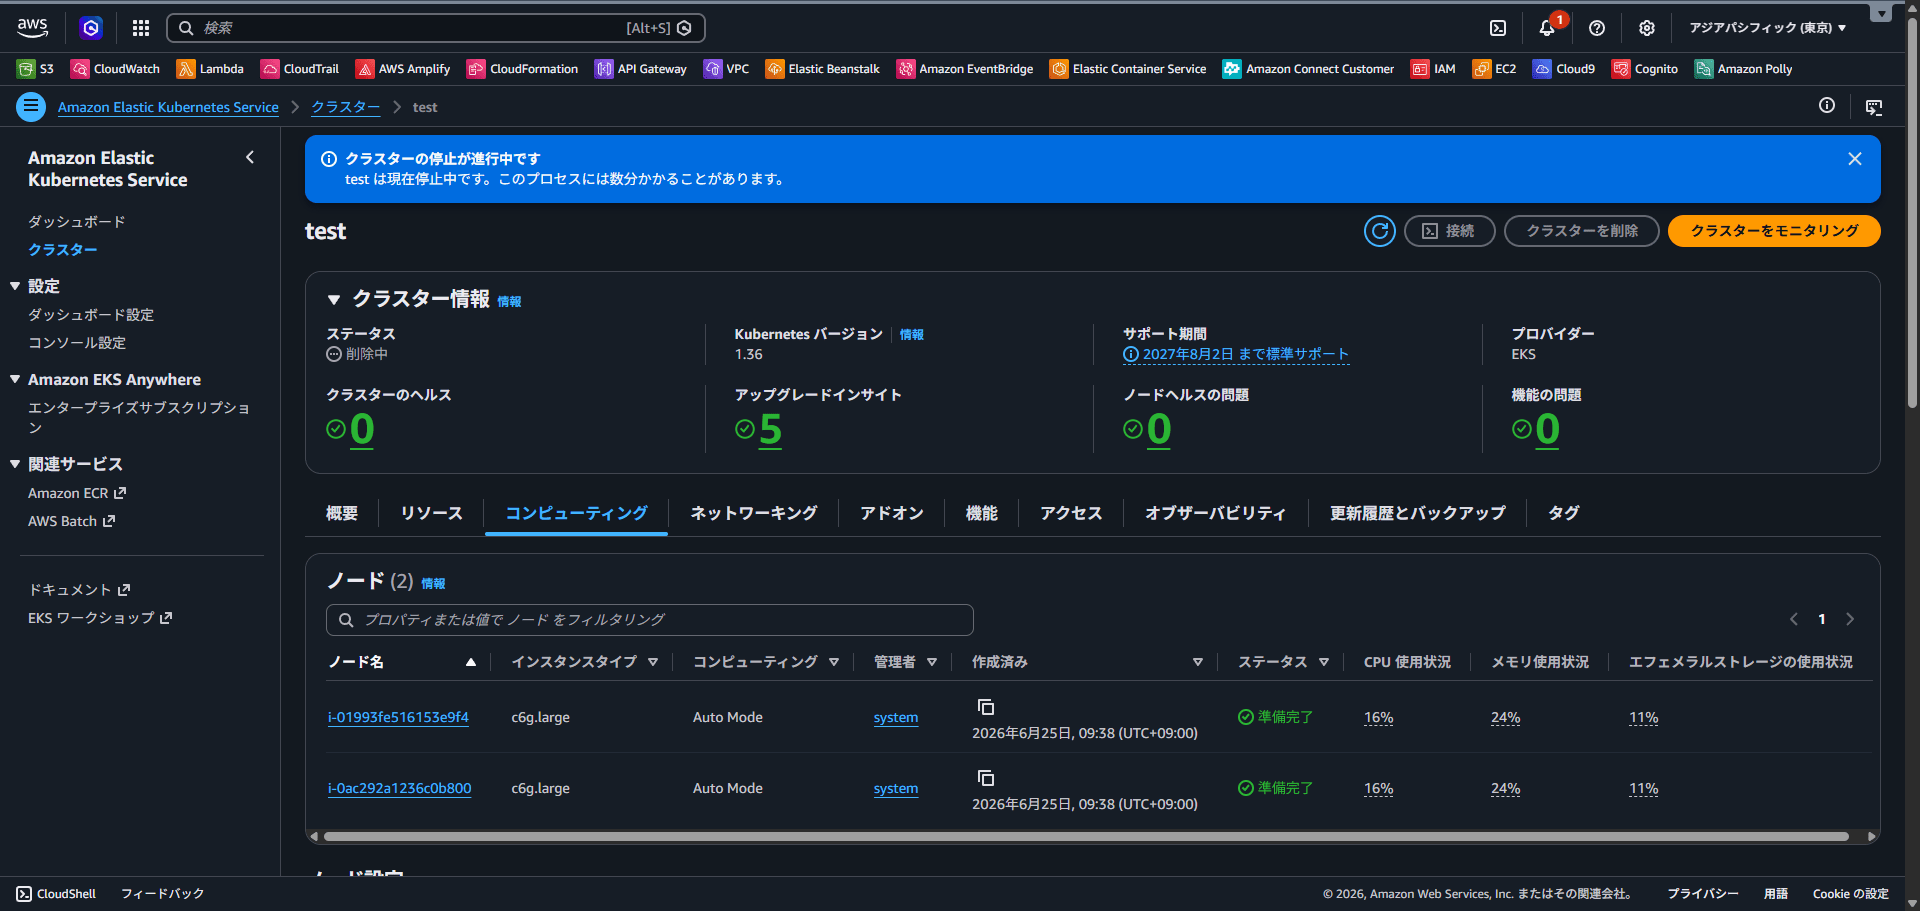Open CloudFormation favorites shortcut
1920x911 pixels.
click(x=523, y=69)
